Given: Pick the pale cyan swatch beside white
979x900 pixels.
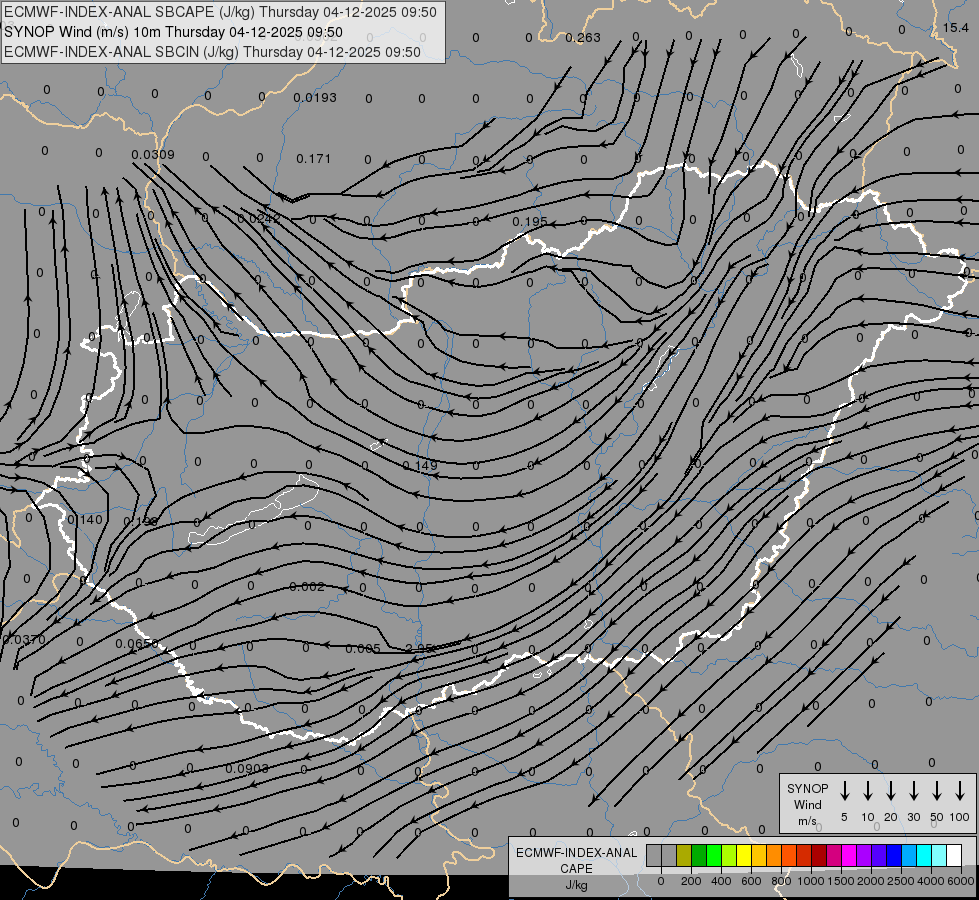Looking at the screenshot, I should (x=938, y=855).
